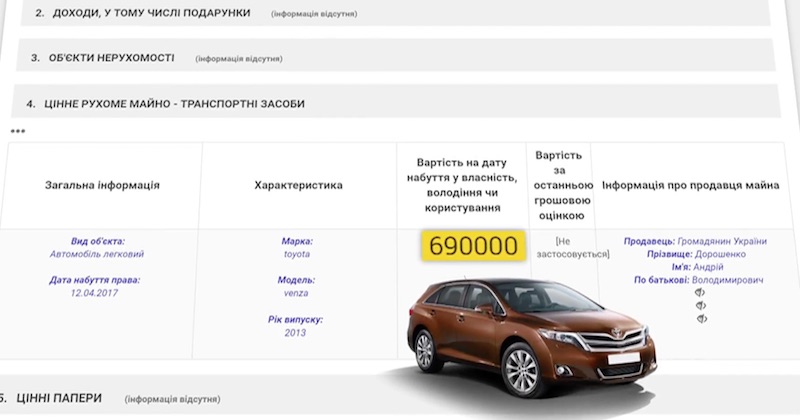Click the first crossed-eye hidden info icon
This screenshot has height=420, width=800.
pyautogui.click(x=700, y=292)
